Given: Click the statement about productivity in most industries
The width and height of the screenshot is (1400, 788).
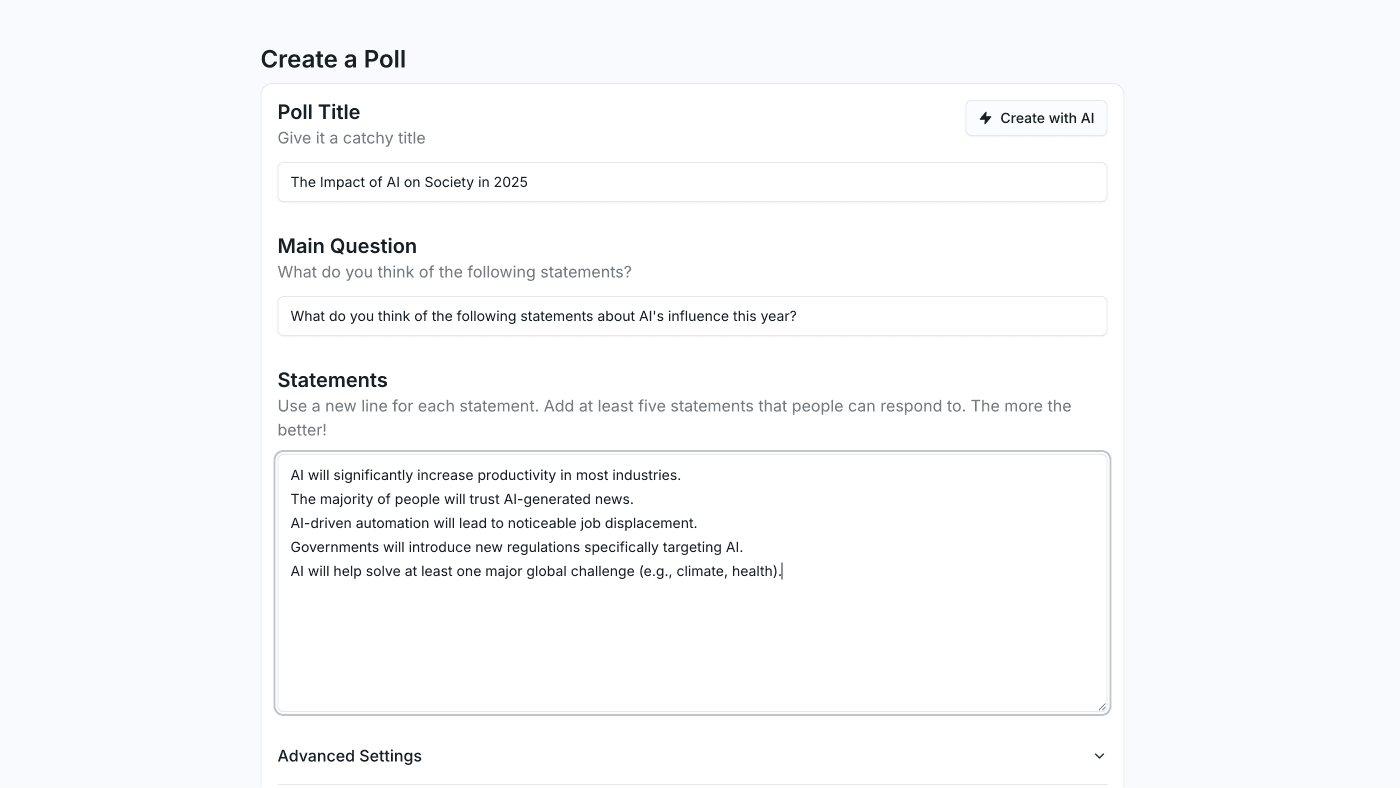Looking at the screenshot, I should [486, 474].
